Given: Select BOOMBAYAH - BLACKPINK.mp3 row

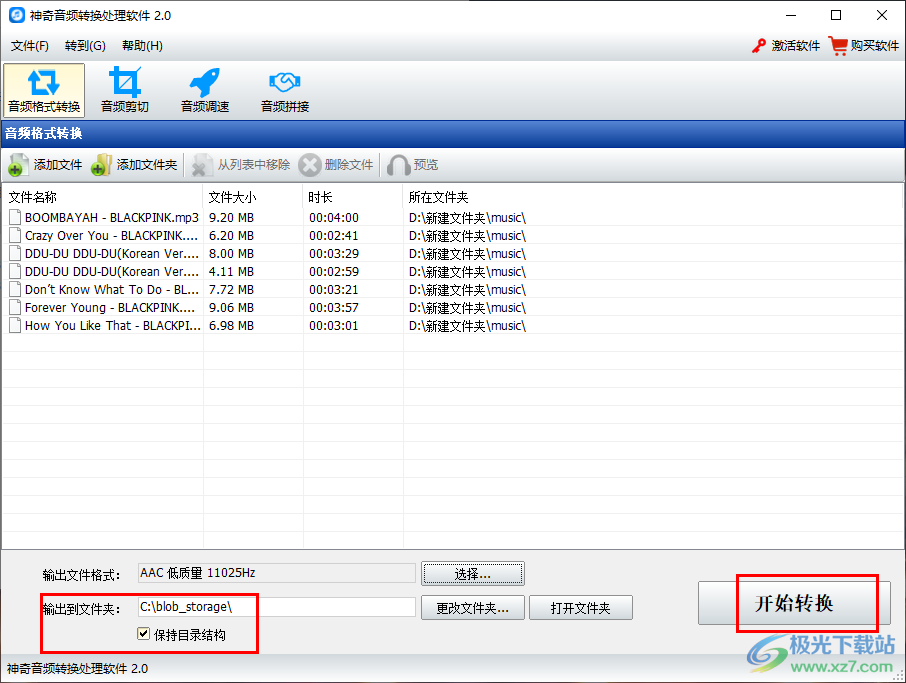Looking at the screenshot, I should pyautogui.click(x=452, y=218).
